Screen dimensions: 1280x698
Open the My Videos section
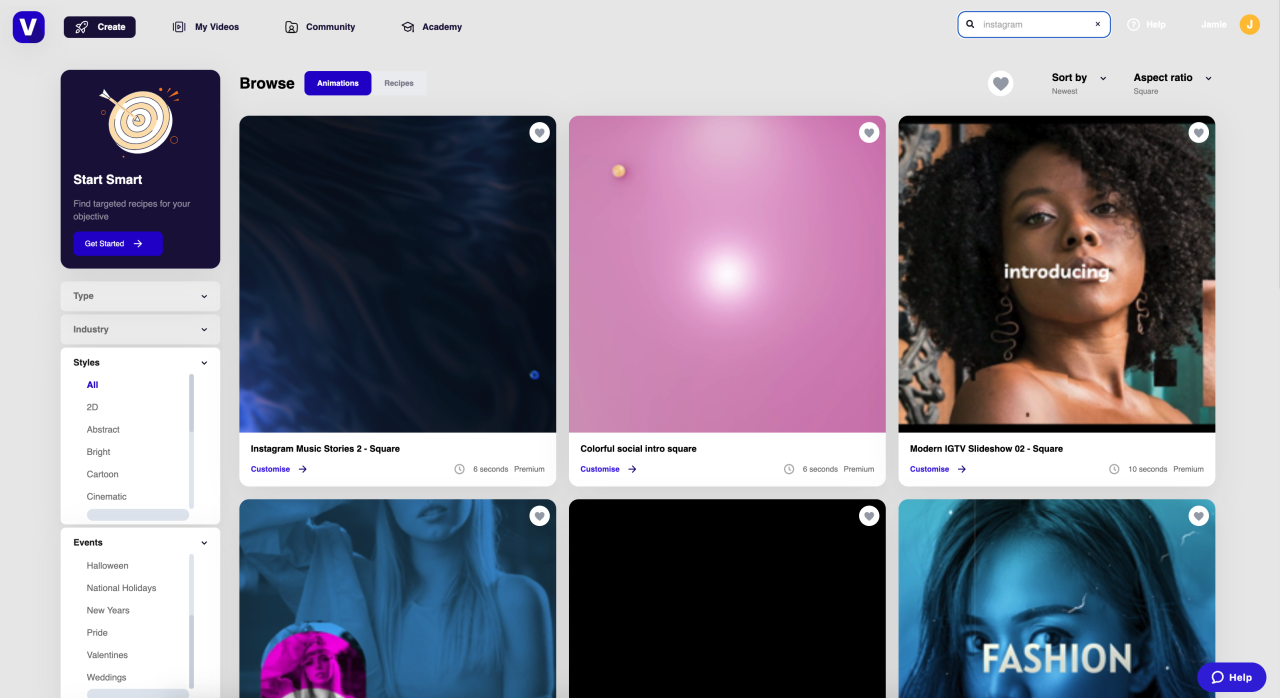point(205,27)
